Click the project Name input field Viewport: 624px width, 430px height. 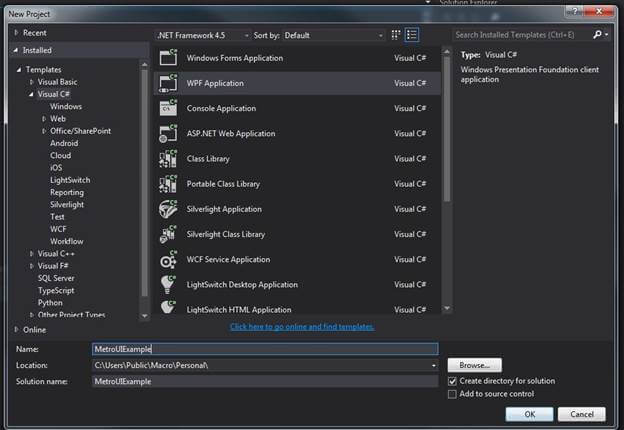265,349
